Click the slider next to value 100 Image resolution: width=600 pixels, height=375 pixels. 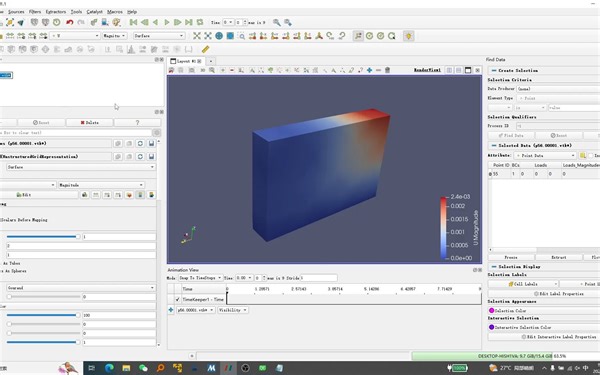(43, 315)
